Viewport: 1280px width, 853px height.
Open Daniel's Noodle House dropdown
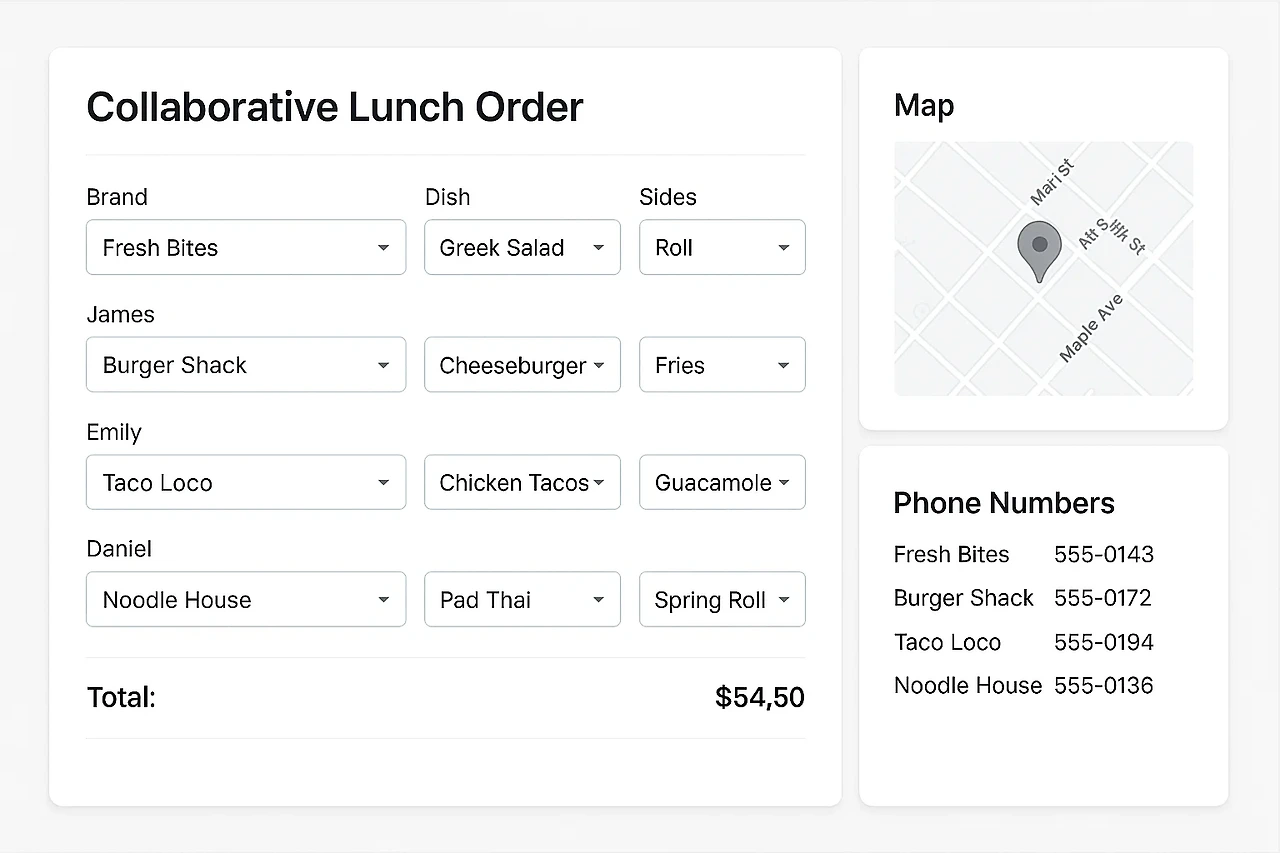click(x=246, y=600)
